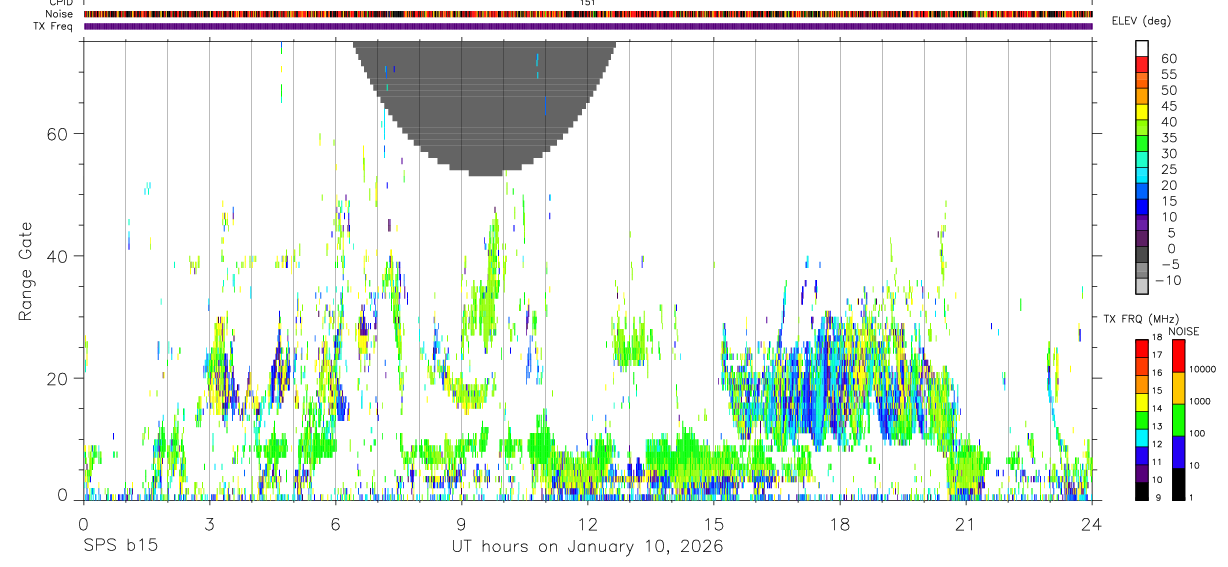Click the 'NOISE' legend title
Image resolution: width=1228 pixels, height=567 pixels.
(1184, 331)
